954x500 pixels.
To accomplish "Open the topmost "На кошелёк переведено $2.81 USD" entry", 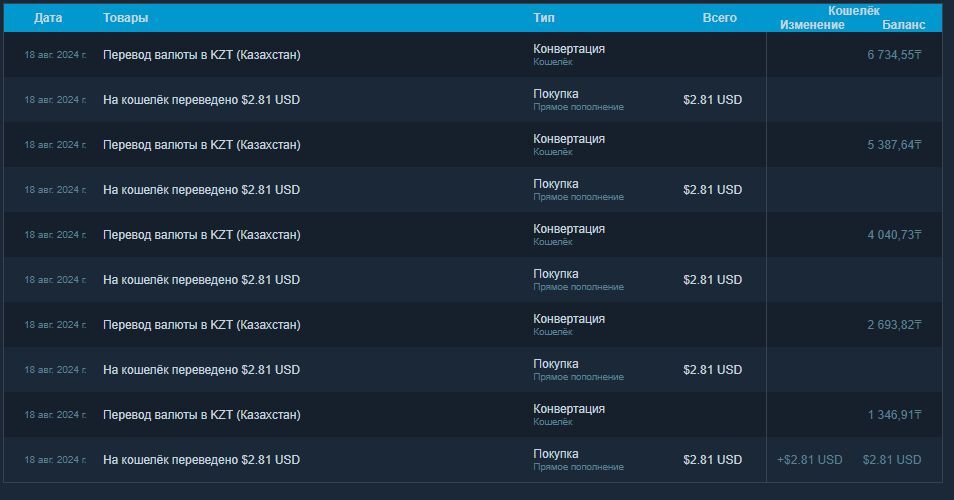I will 201,100.
